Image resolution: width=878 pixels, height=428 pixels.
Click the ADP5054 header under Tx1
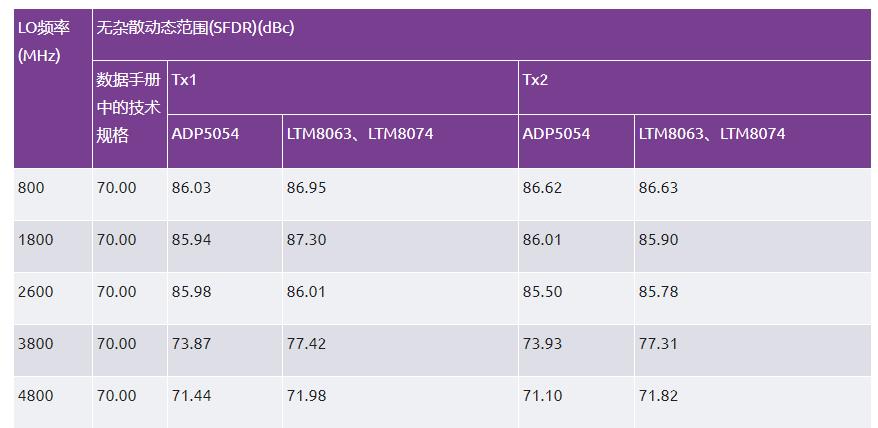pos(205,133)
